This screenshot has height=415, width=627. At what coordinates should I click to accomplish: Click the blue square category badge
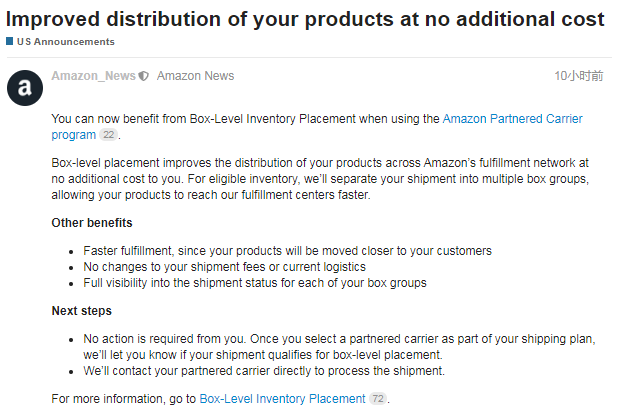(x=10, y=42)
